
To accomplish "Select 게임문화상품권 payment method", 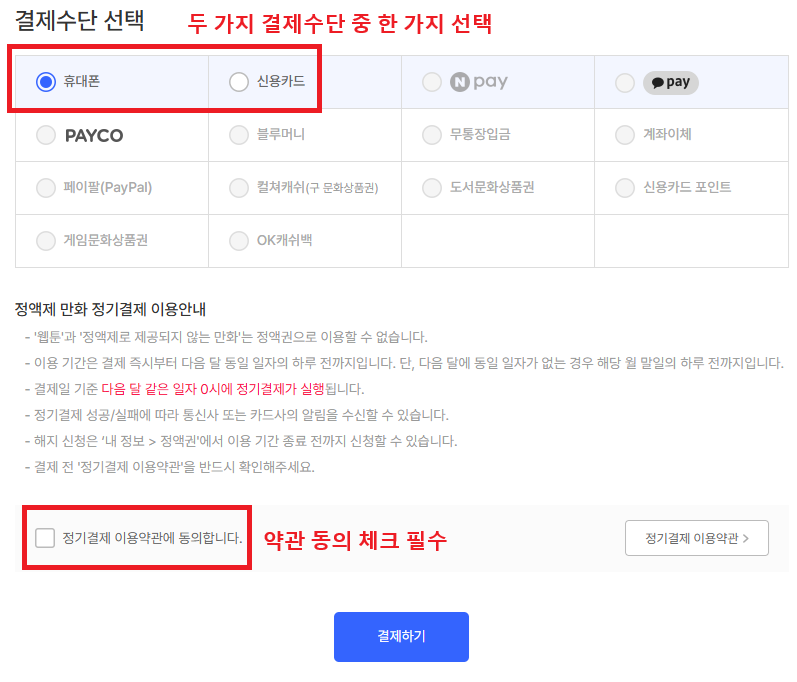I will (46, 240).
